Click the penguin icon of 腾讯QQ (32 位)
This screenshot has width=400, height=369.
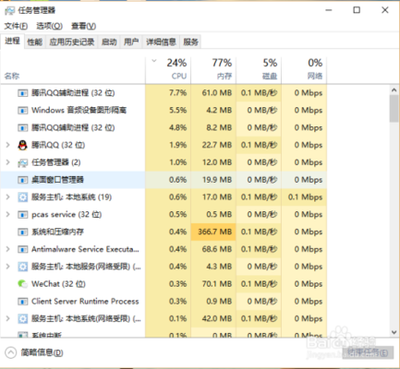pos(22,145)
